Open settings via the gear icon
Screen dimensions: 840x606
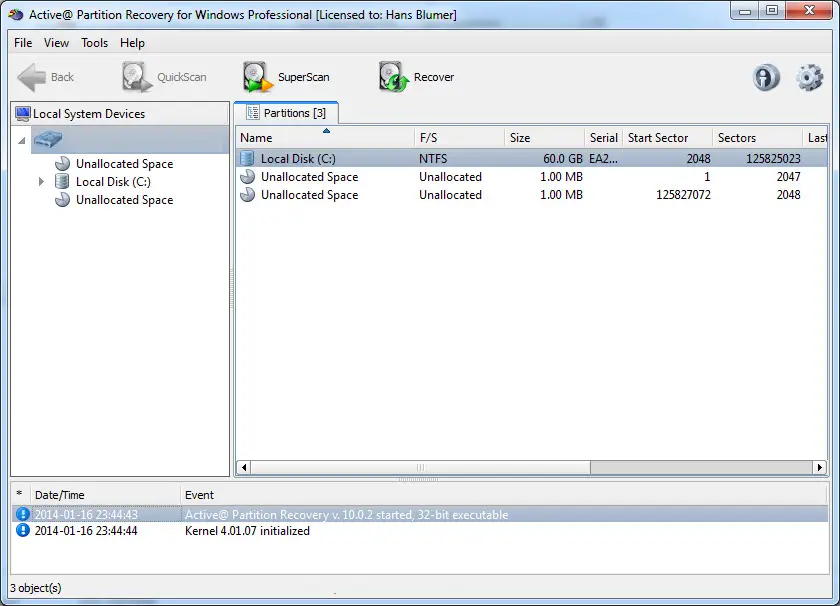(809, 77)
